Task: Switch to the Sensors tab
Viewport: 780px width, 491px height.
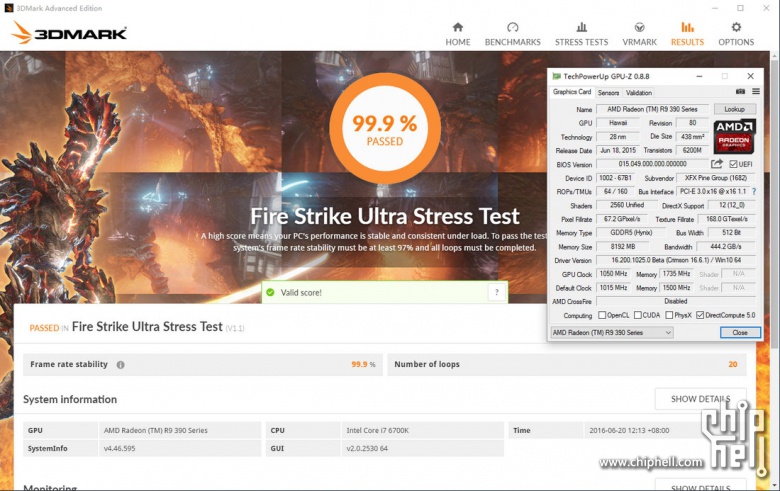Action: [x=608, y=93]
